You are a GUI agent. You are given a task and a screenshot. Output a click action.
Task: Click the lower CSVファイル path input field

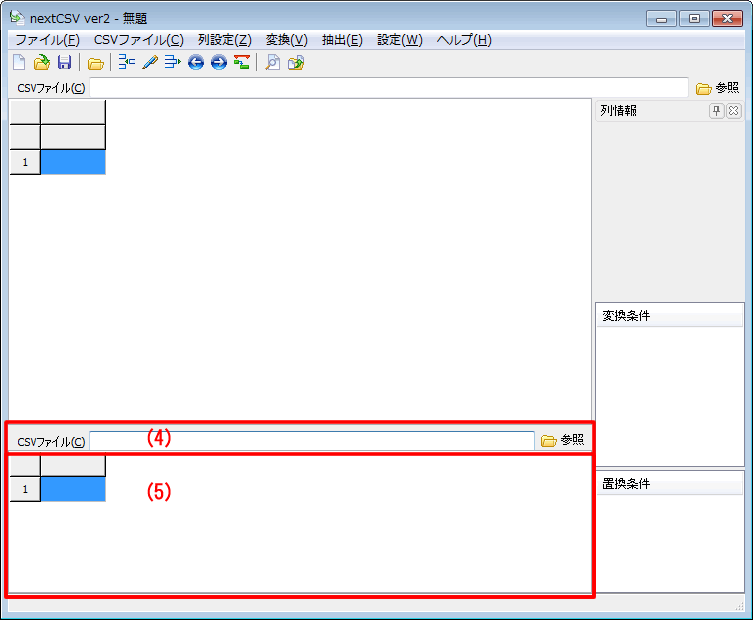(x=311, y=441)
